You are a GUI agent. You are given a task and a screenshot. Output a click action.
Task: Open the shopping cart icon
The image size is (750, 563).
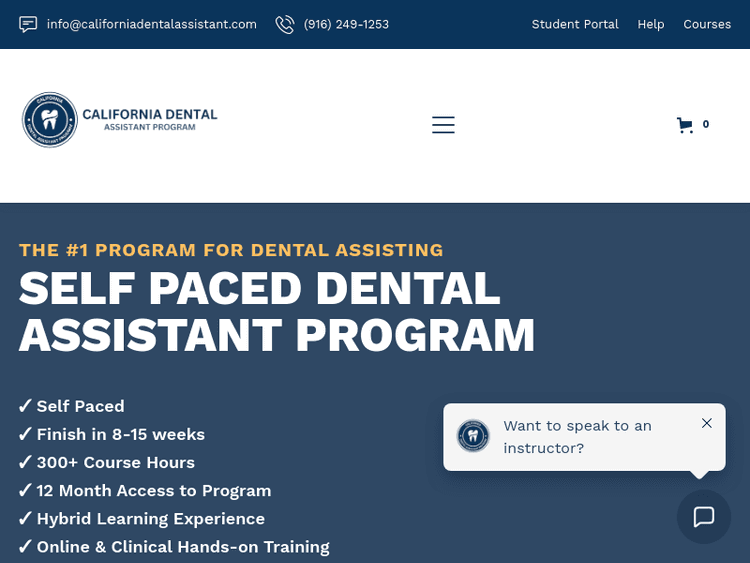pyautogui.click(x=685, y=125)
